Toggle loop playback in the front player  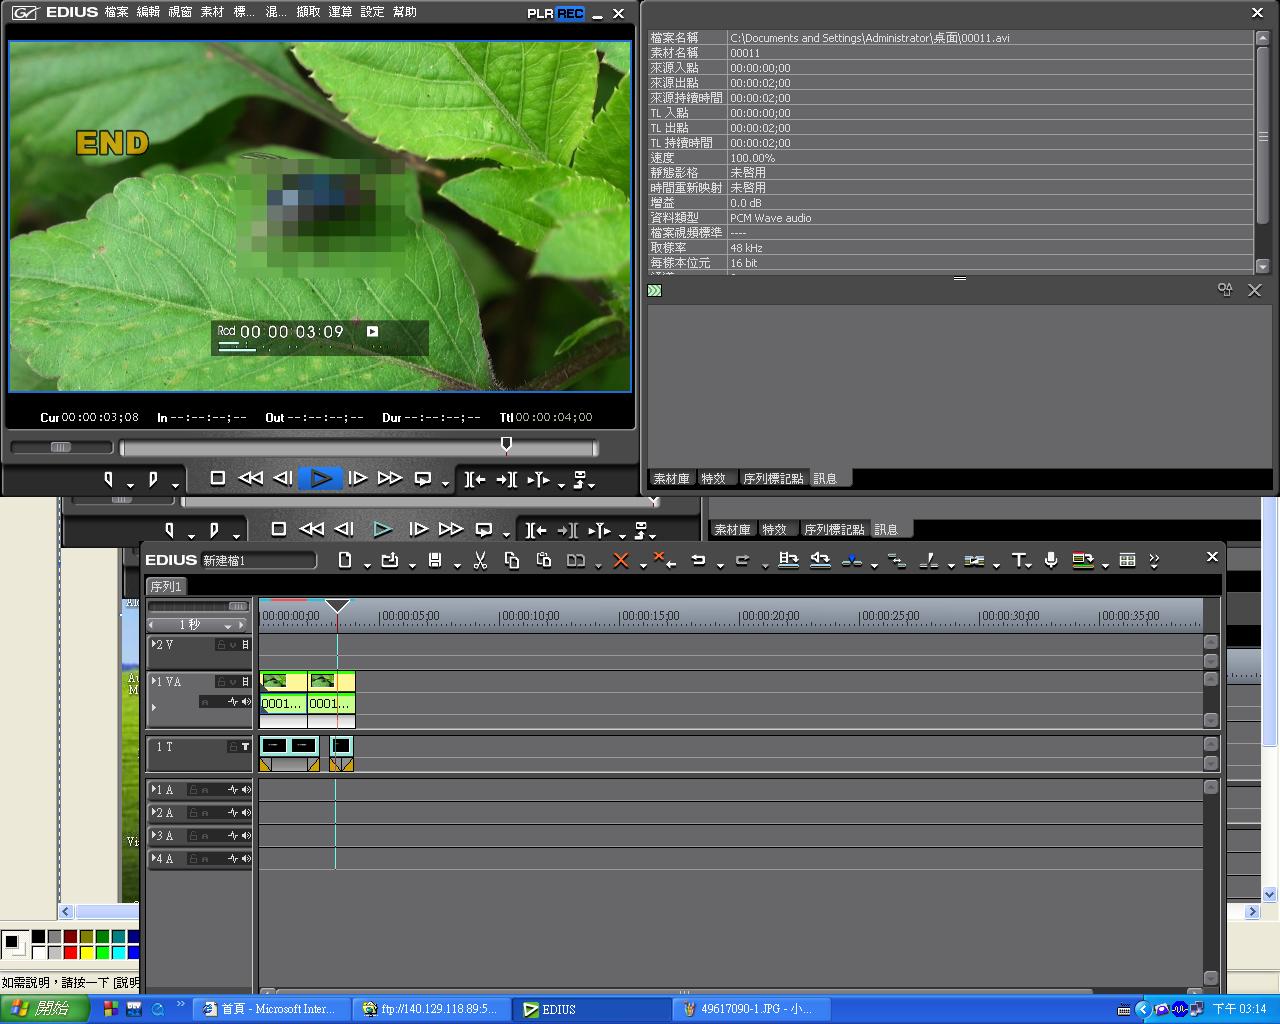(423, 478)
